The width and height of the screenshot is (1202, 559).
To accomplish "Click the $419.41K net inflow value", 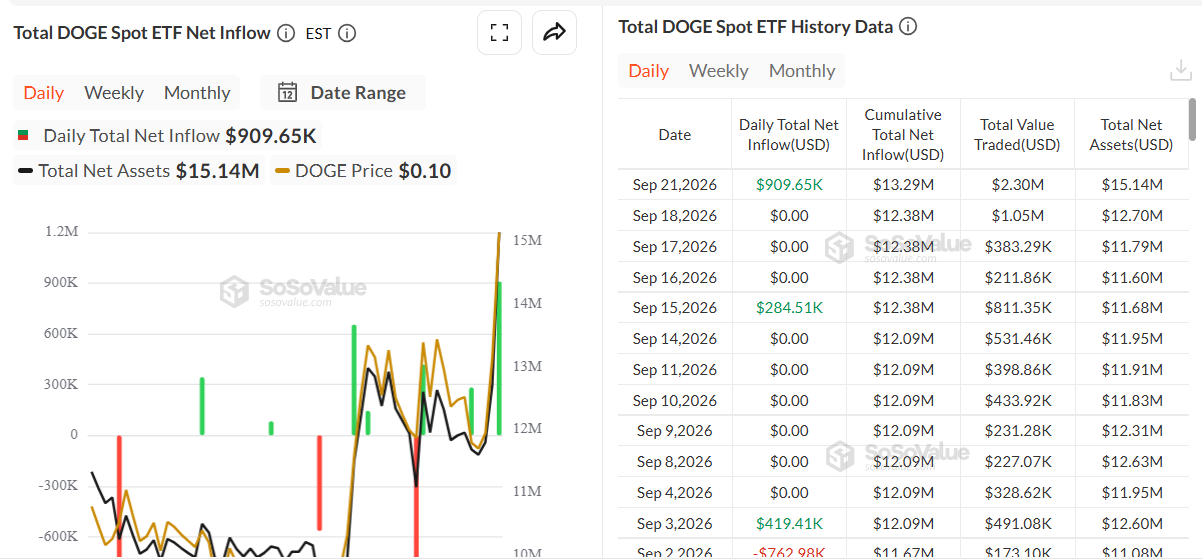I will 789,524.
